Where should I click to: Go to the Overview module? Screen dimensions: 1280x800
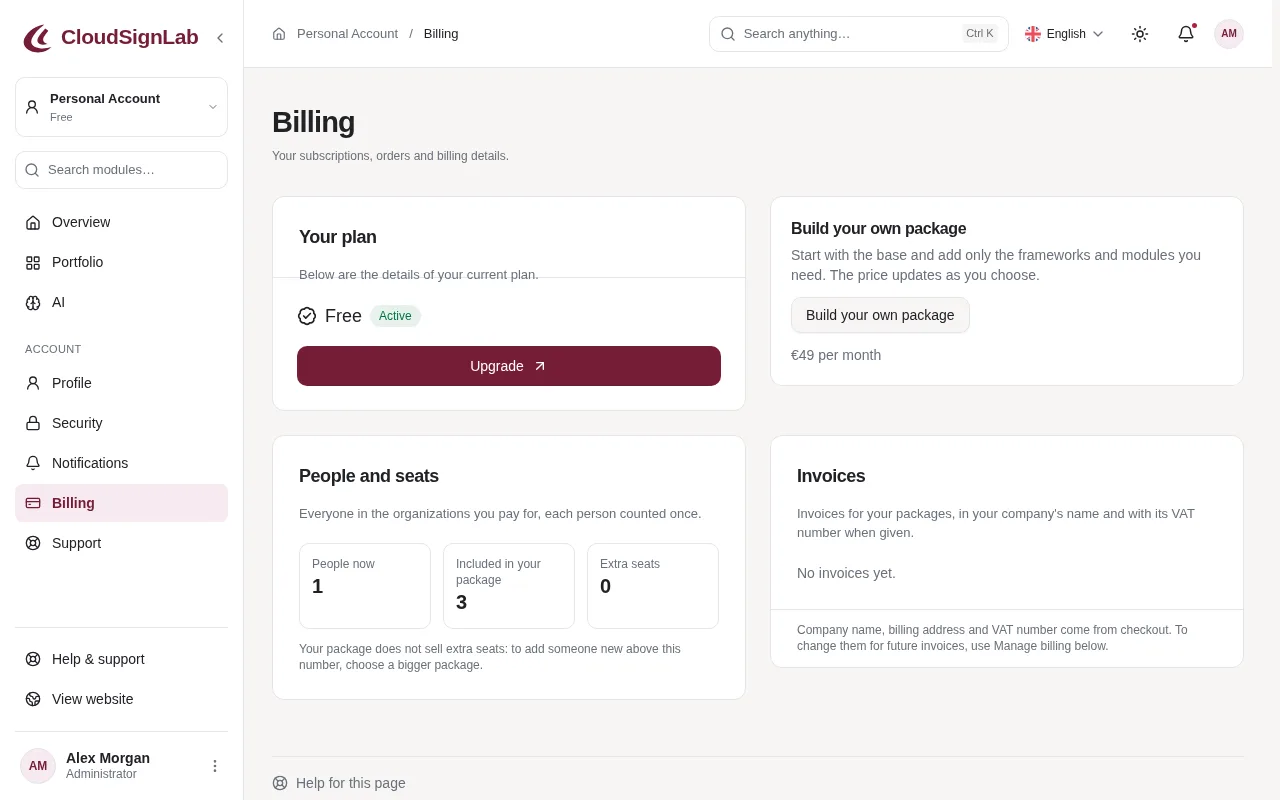click(x=121, y=222)
